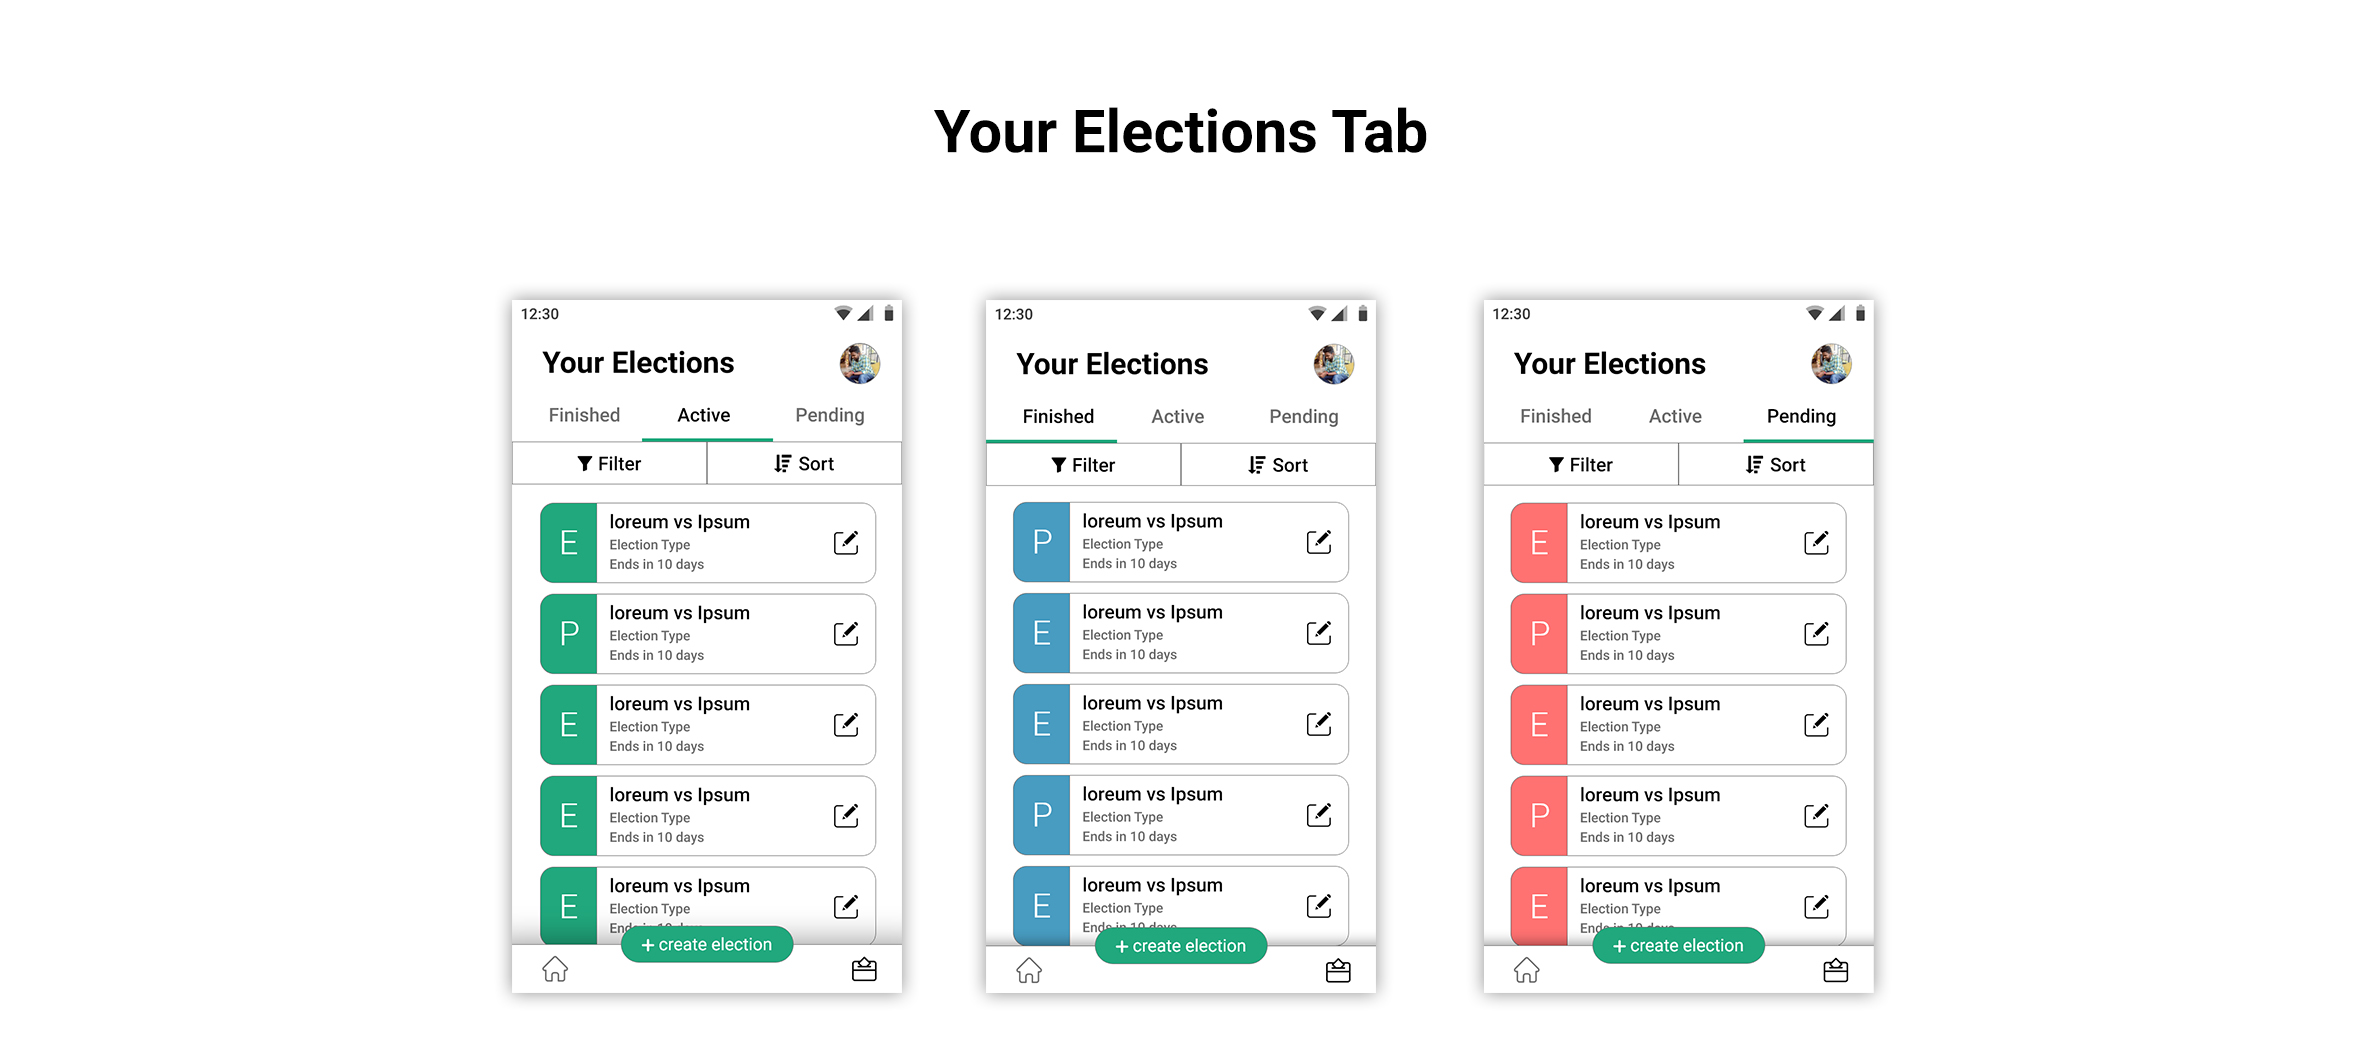Open profile avatar on the Pending screen
This screenshot has width=2362, height=1063.
pos(1831,364)
